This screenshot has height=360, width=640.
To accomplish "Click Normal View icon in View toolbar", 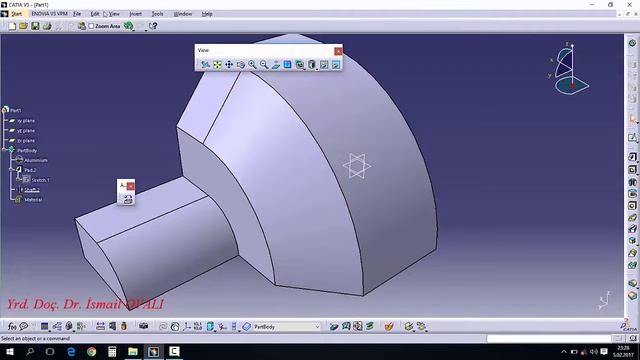I will pyautogui.click(x=276, y=64).
